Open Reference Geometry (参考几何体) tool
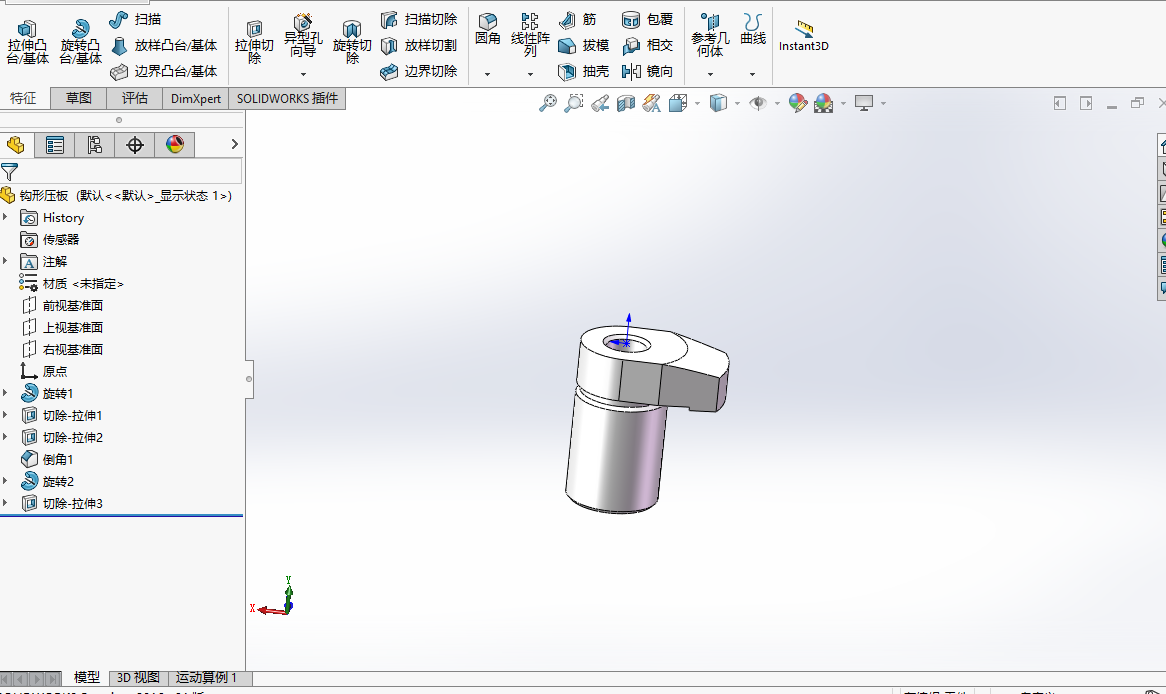Screen dimensions: 1166x694 pos(710,36)
